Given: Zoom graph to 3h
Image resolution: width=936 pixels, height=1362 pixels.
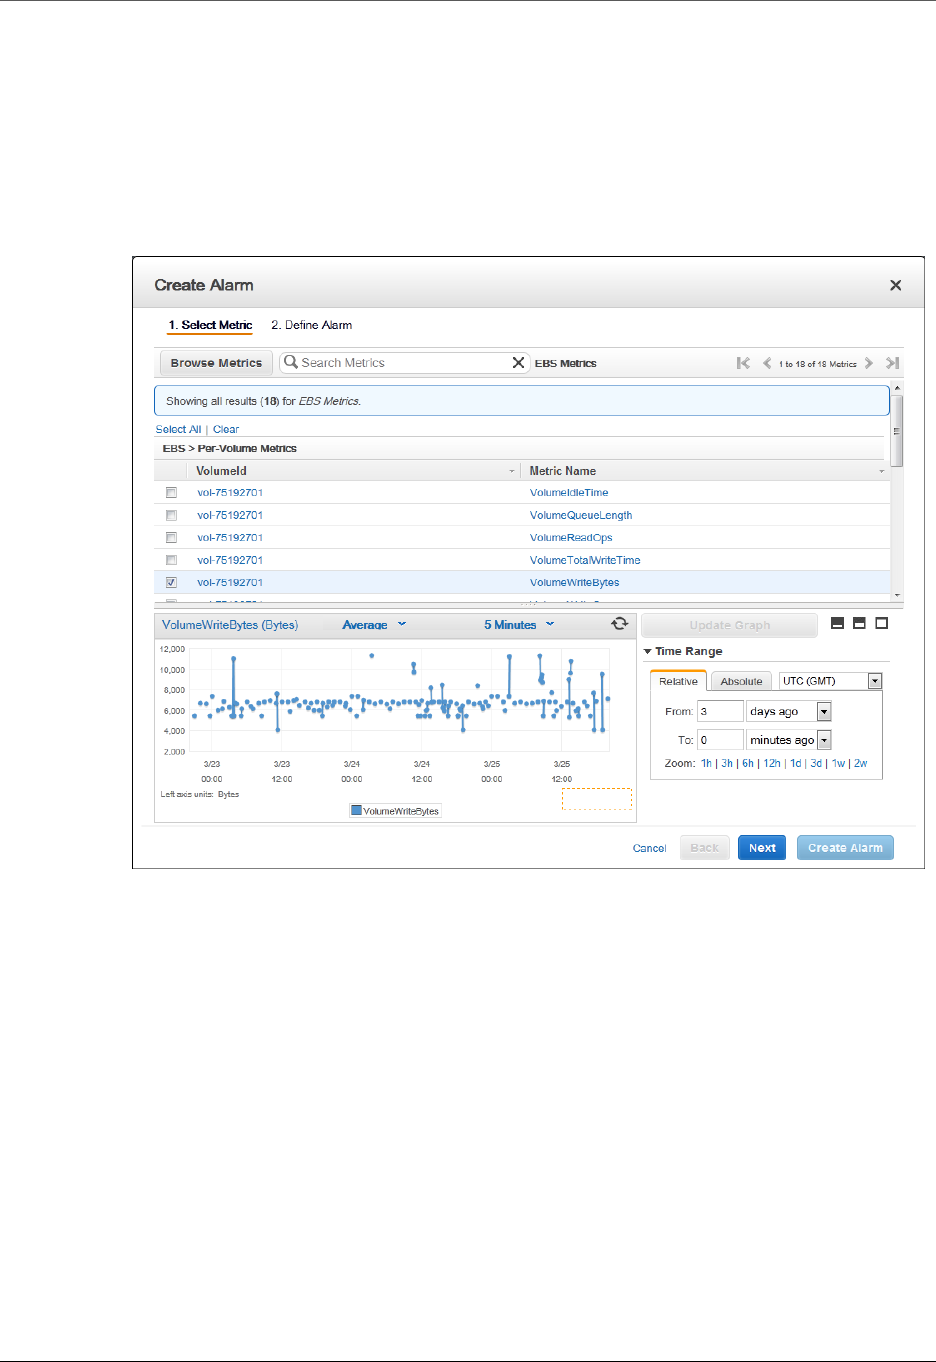Looking at the screenshot, I should (x=727, y=763).
